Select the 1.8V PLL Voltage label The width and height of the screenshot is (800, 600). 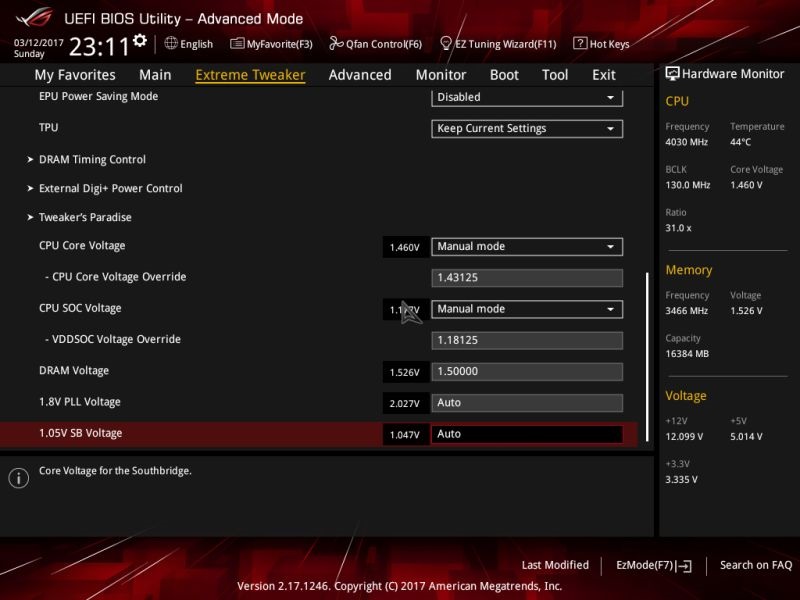pyautogui.click(x=80, y=402)
